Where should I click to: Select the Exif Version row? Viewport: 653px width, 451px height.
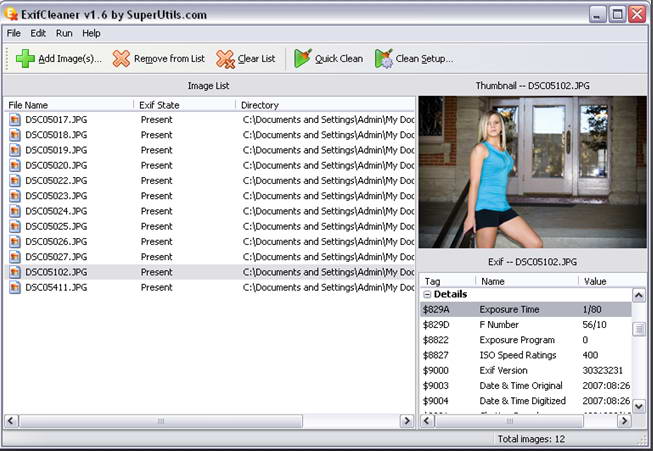coord(526,370)
